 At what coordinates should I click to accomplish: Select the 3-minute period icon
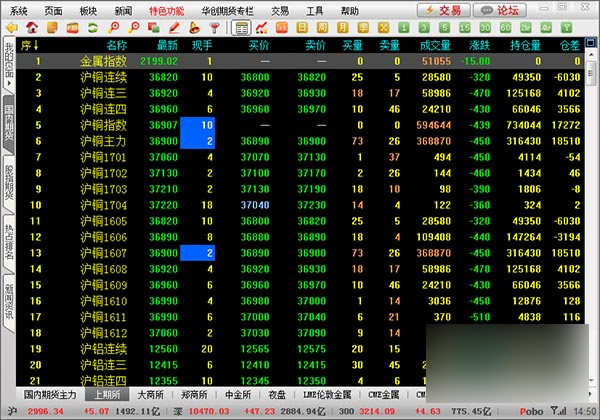(424, 28)
